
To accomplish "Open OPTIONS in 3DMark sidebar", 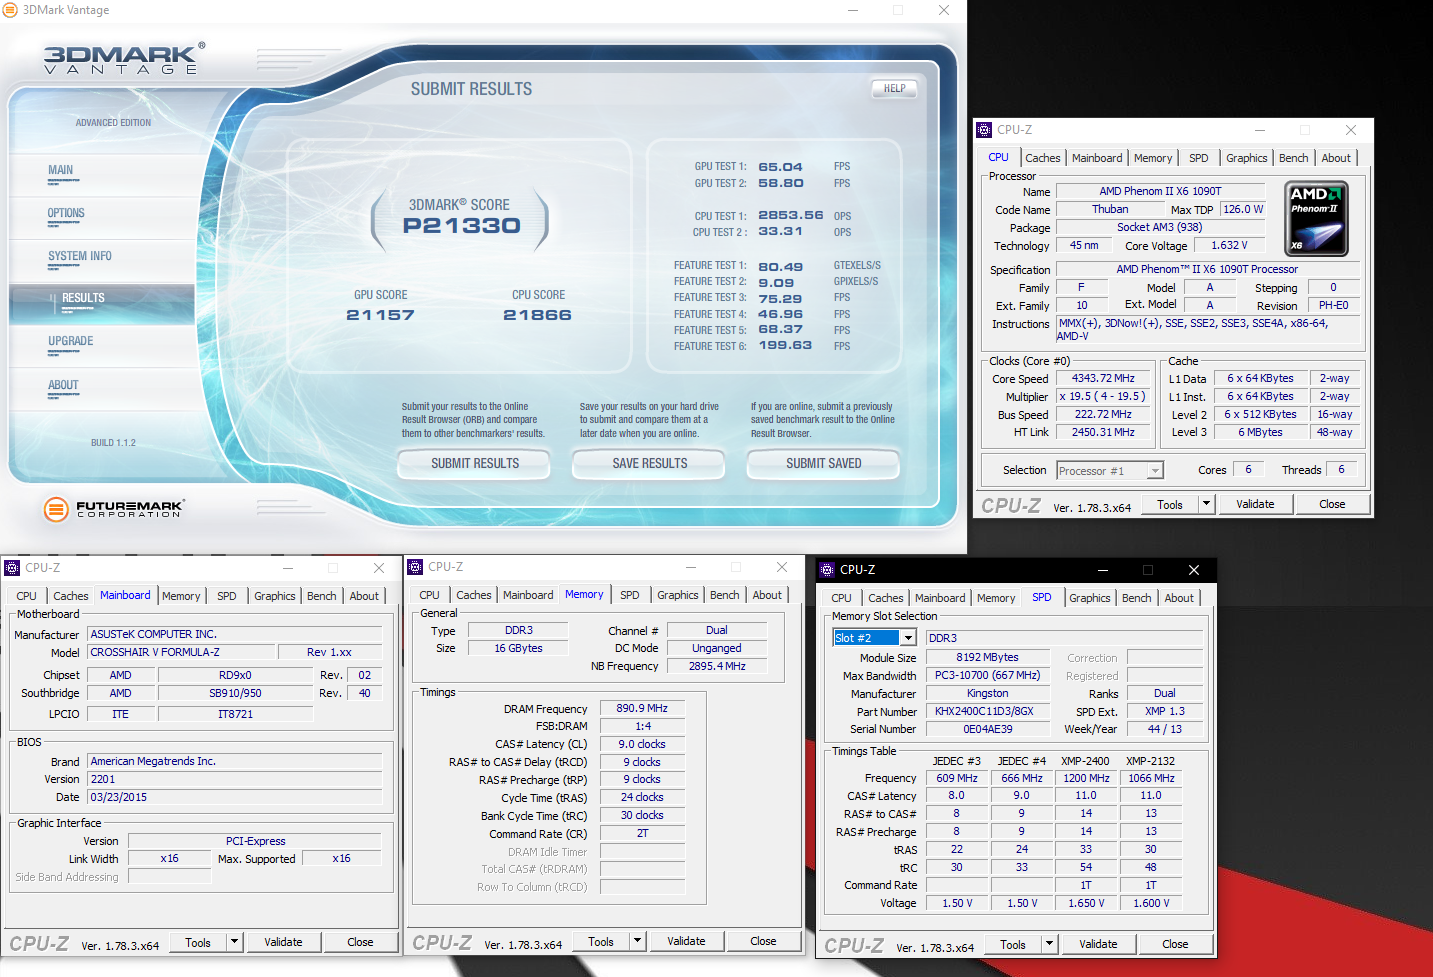I will point(66,214).
